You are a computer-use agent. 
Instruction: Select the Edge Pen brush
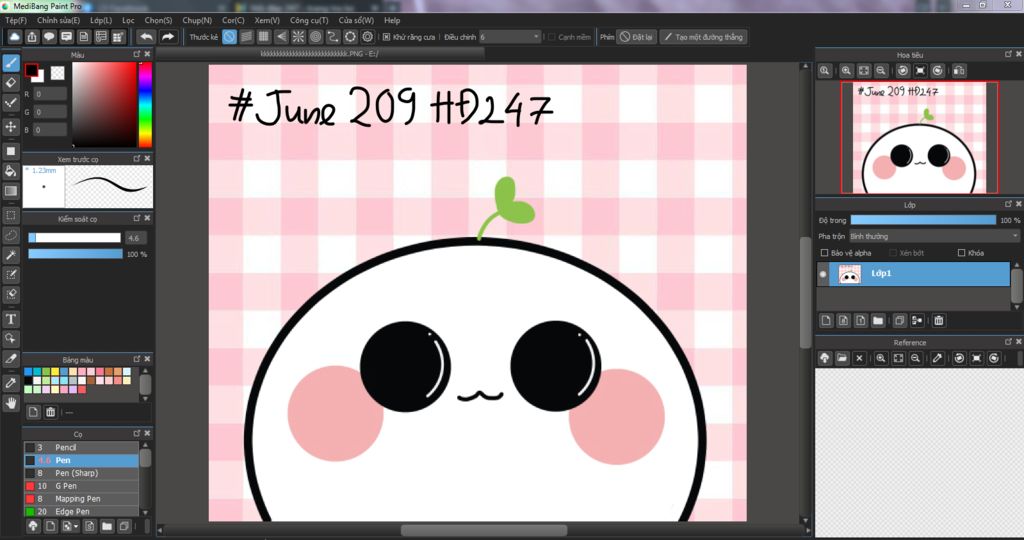point(81,511)
